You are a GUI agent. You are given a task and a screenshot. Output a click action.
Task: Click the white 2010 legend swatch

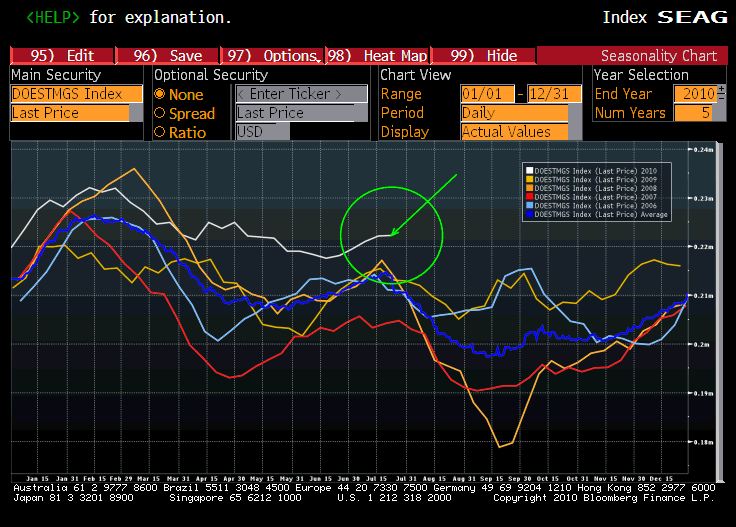(x=530, y=170)
